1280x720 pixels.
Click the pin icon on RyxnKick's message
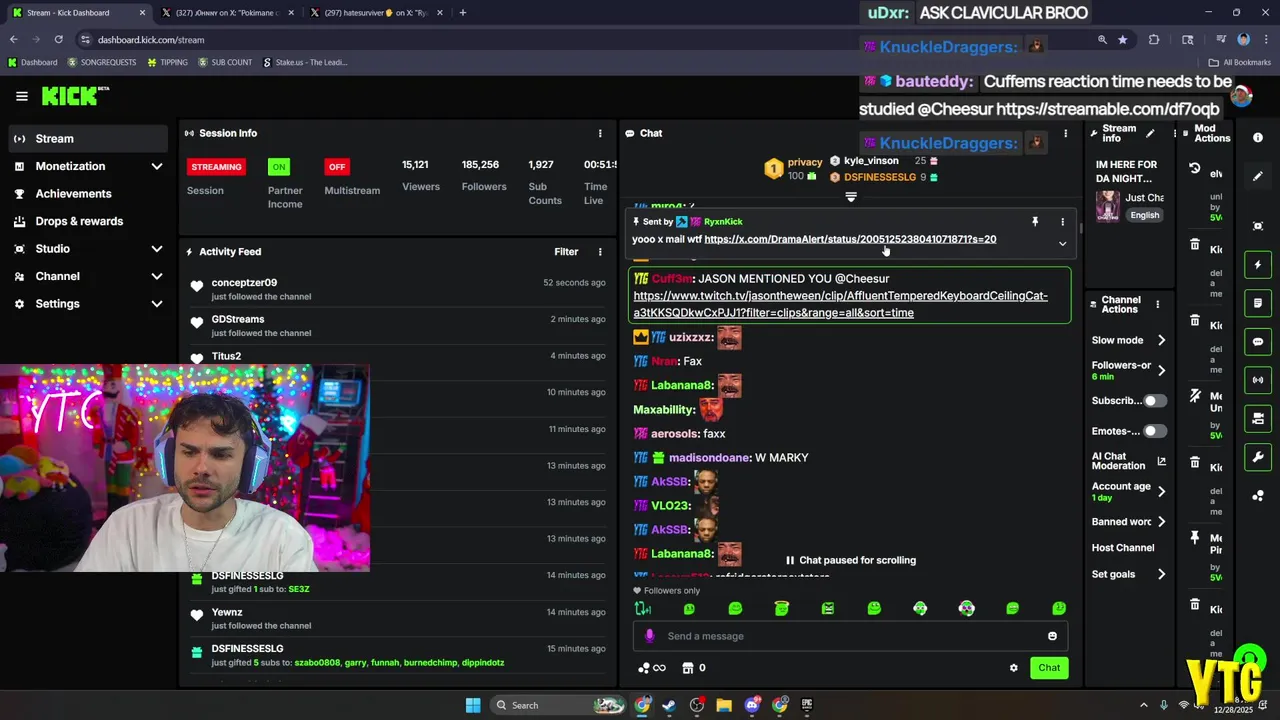pos(1035,222)
